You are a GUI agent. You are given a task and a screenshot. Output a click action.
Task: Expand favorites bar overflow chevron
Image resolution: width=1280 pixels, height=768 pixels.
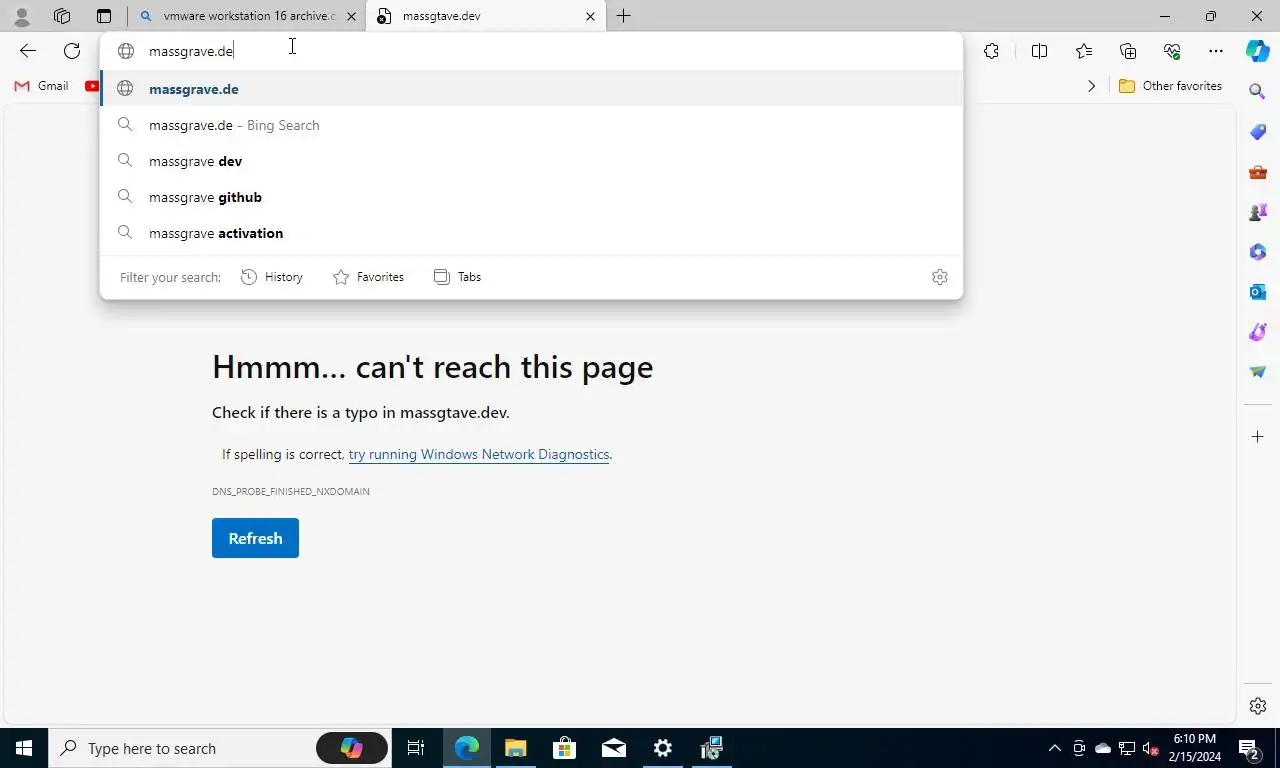click(x=1091, y=86)
